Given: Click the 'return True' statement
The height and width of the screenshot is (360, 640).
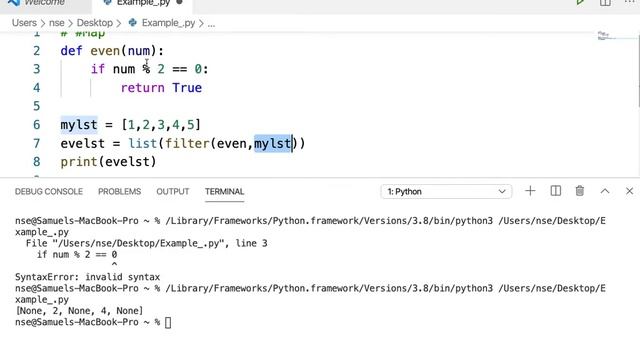Looking at the screenshot, I should click(161, 88).
